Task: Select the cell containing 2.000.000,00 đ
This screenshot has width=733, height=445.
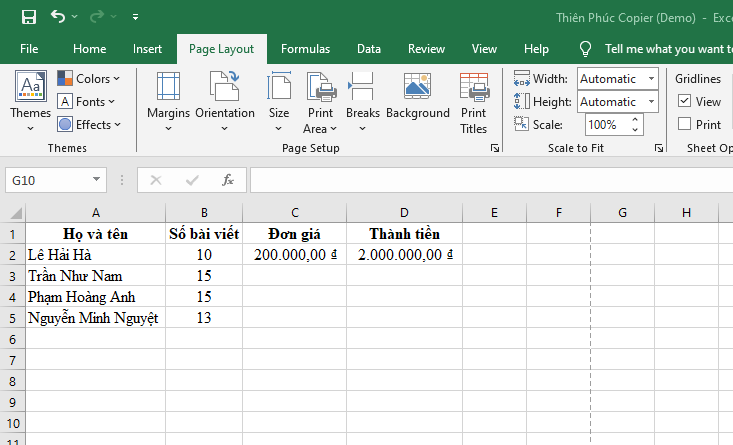Action: pos(404,255)
